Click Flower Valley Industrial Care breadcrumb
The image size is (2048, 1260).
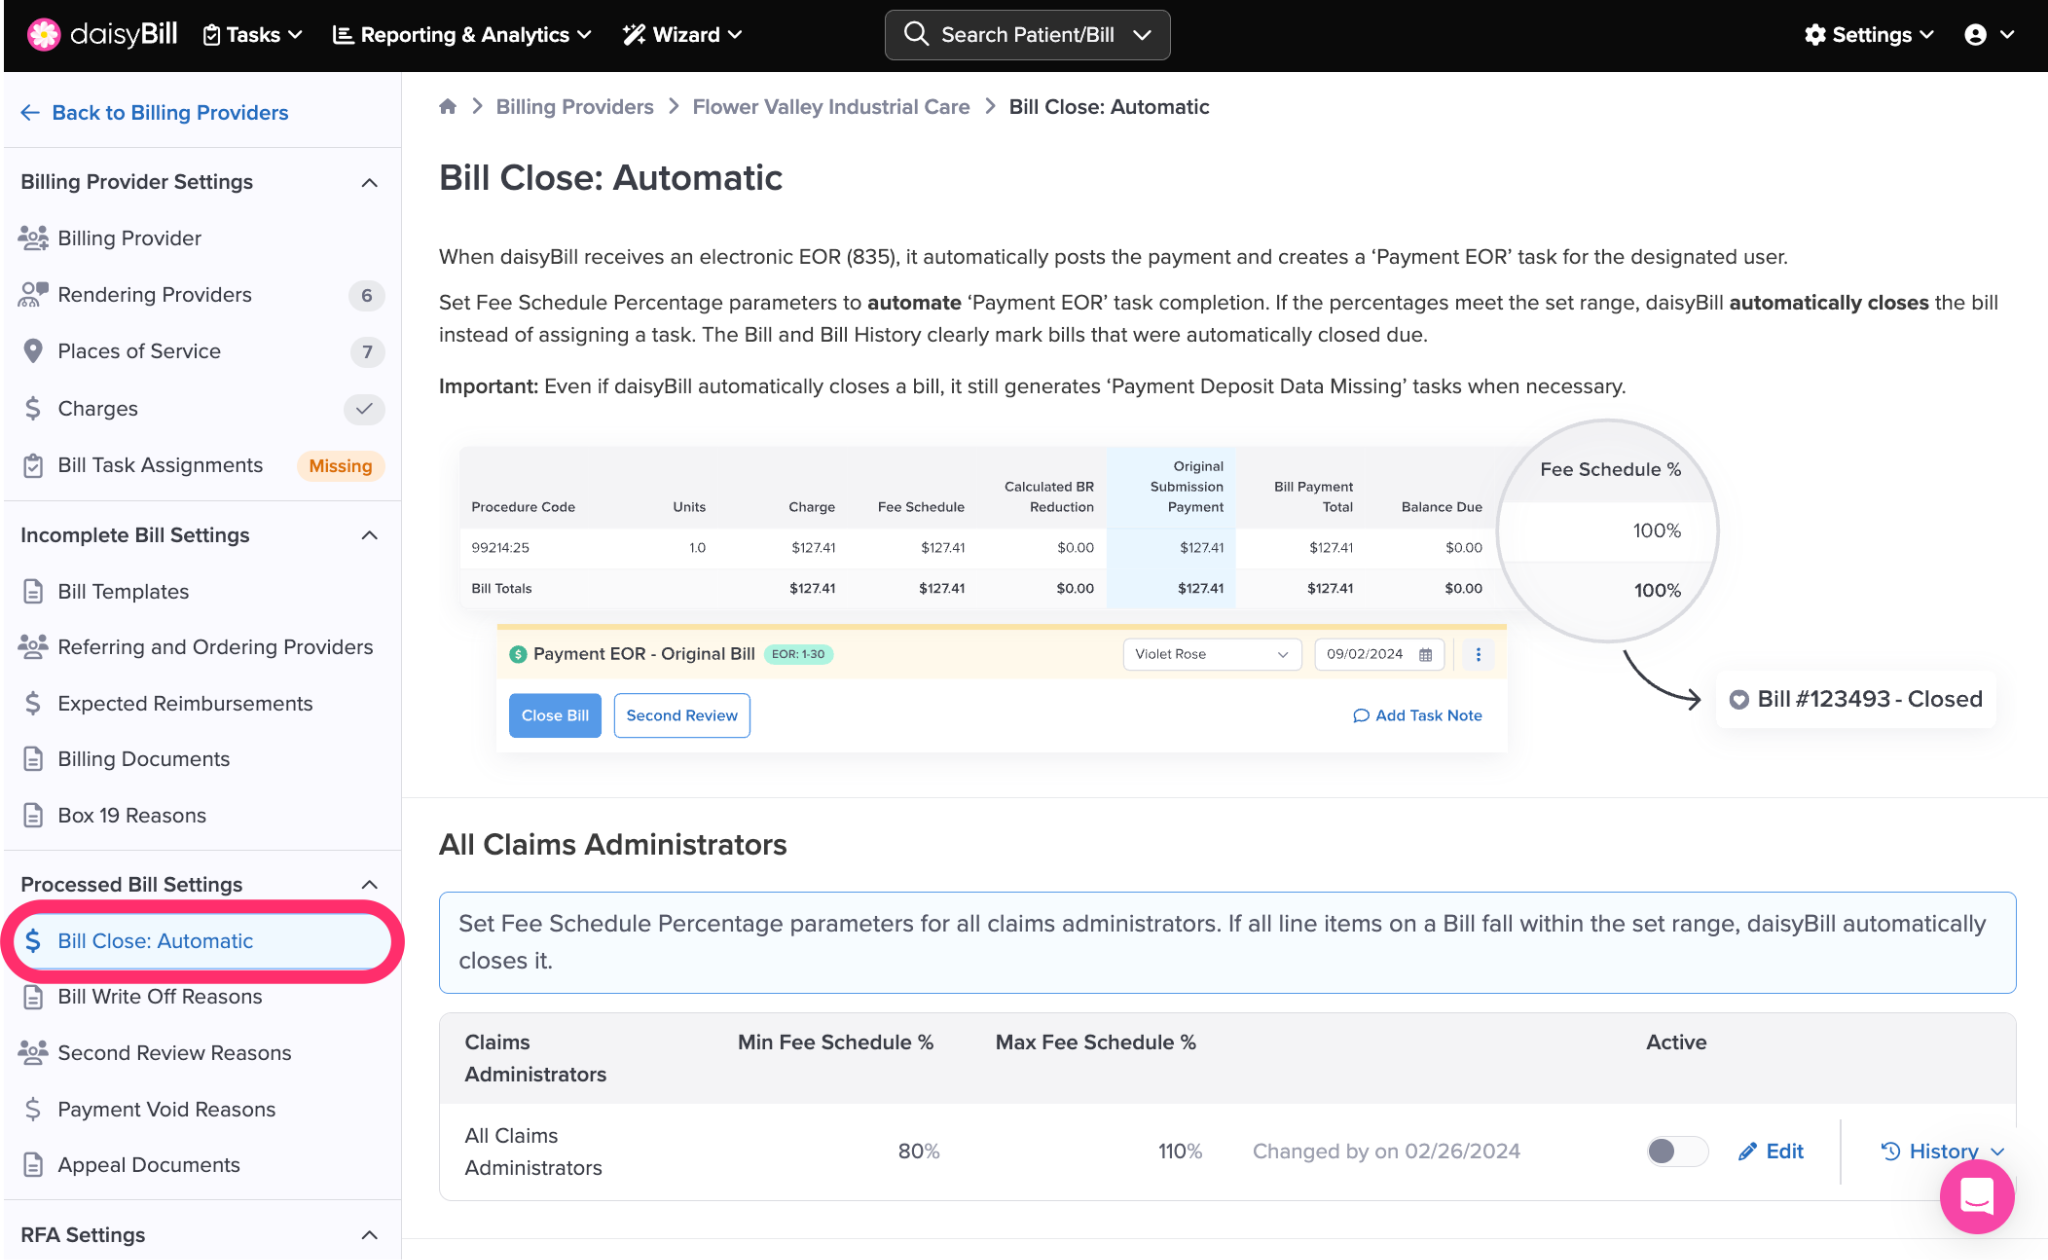(x=831, y=107)
